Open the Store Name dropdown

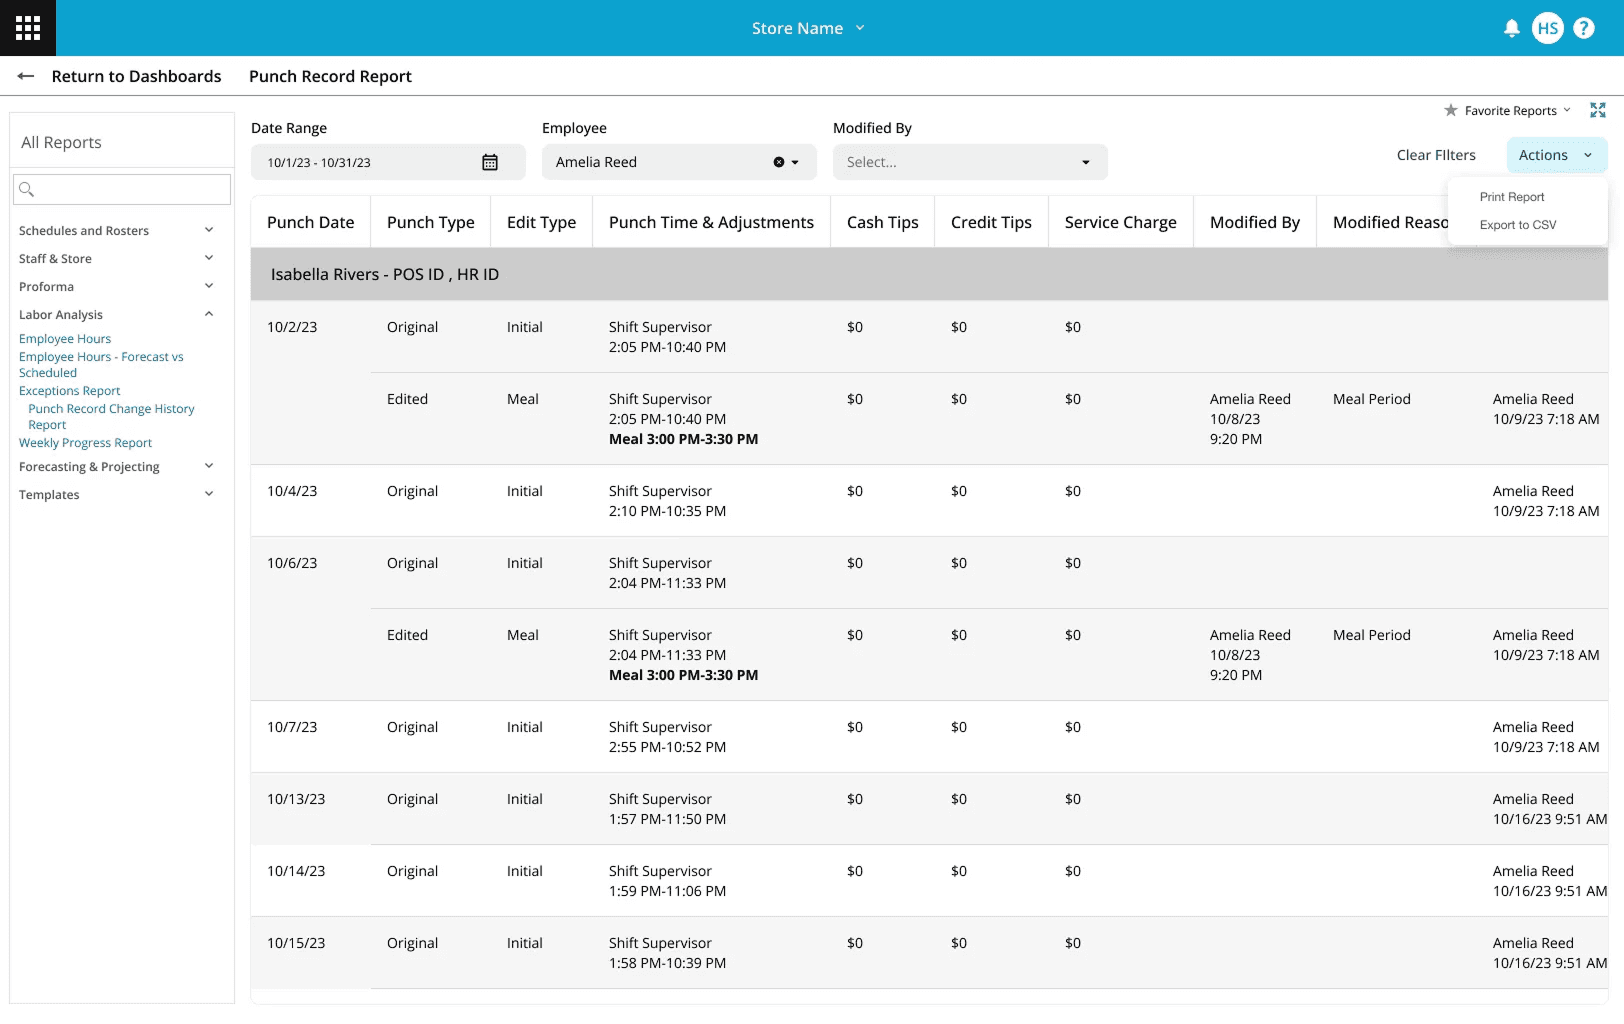(x=808, y=28)
